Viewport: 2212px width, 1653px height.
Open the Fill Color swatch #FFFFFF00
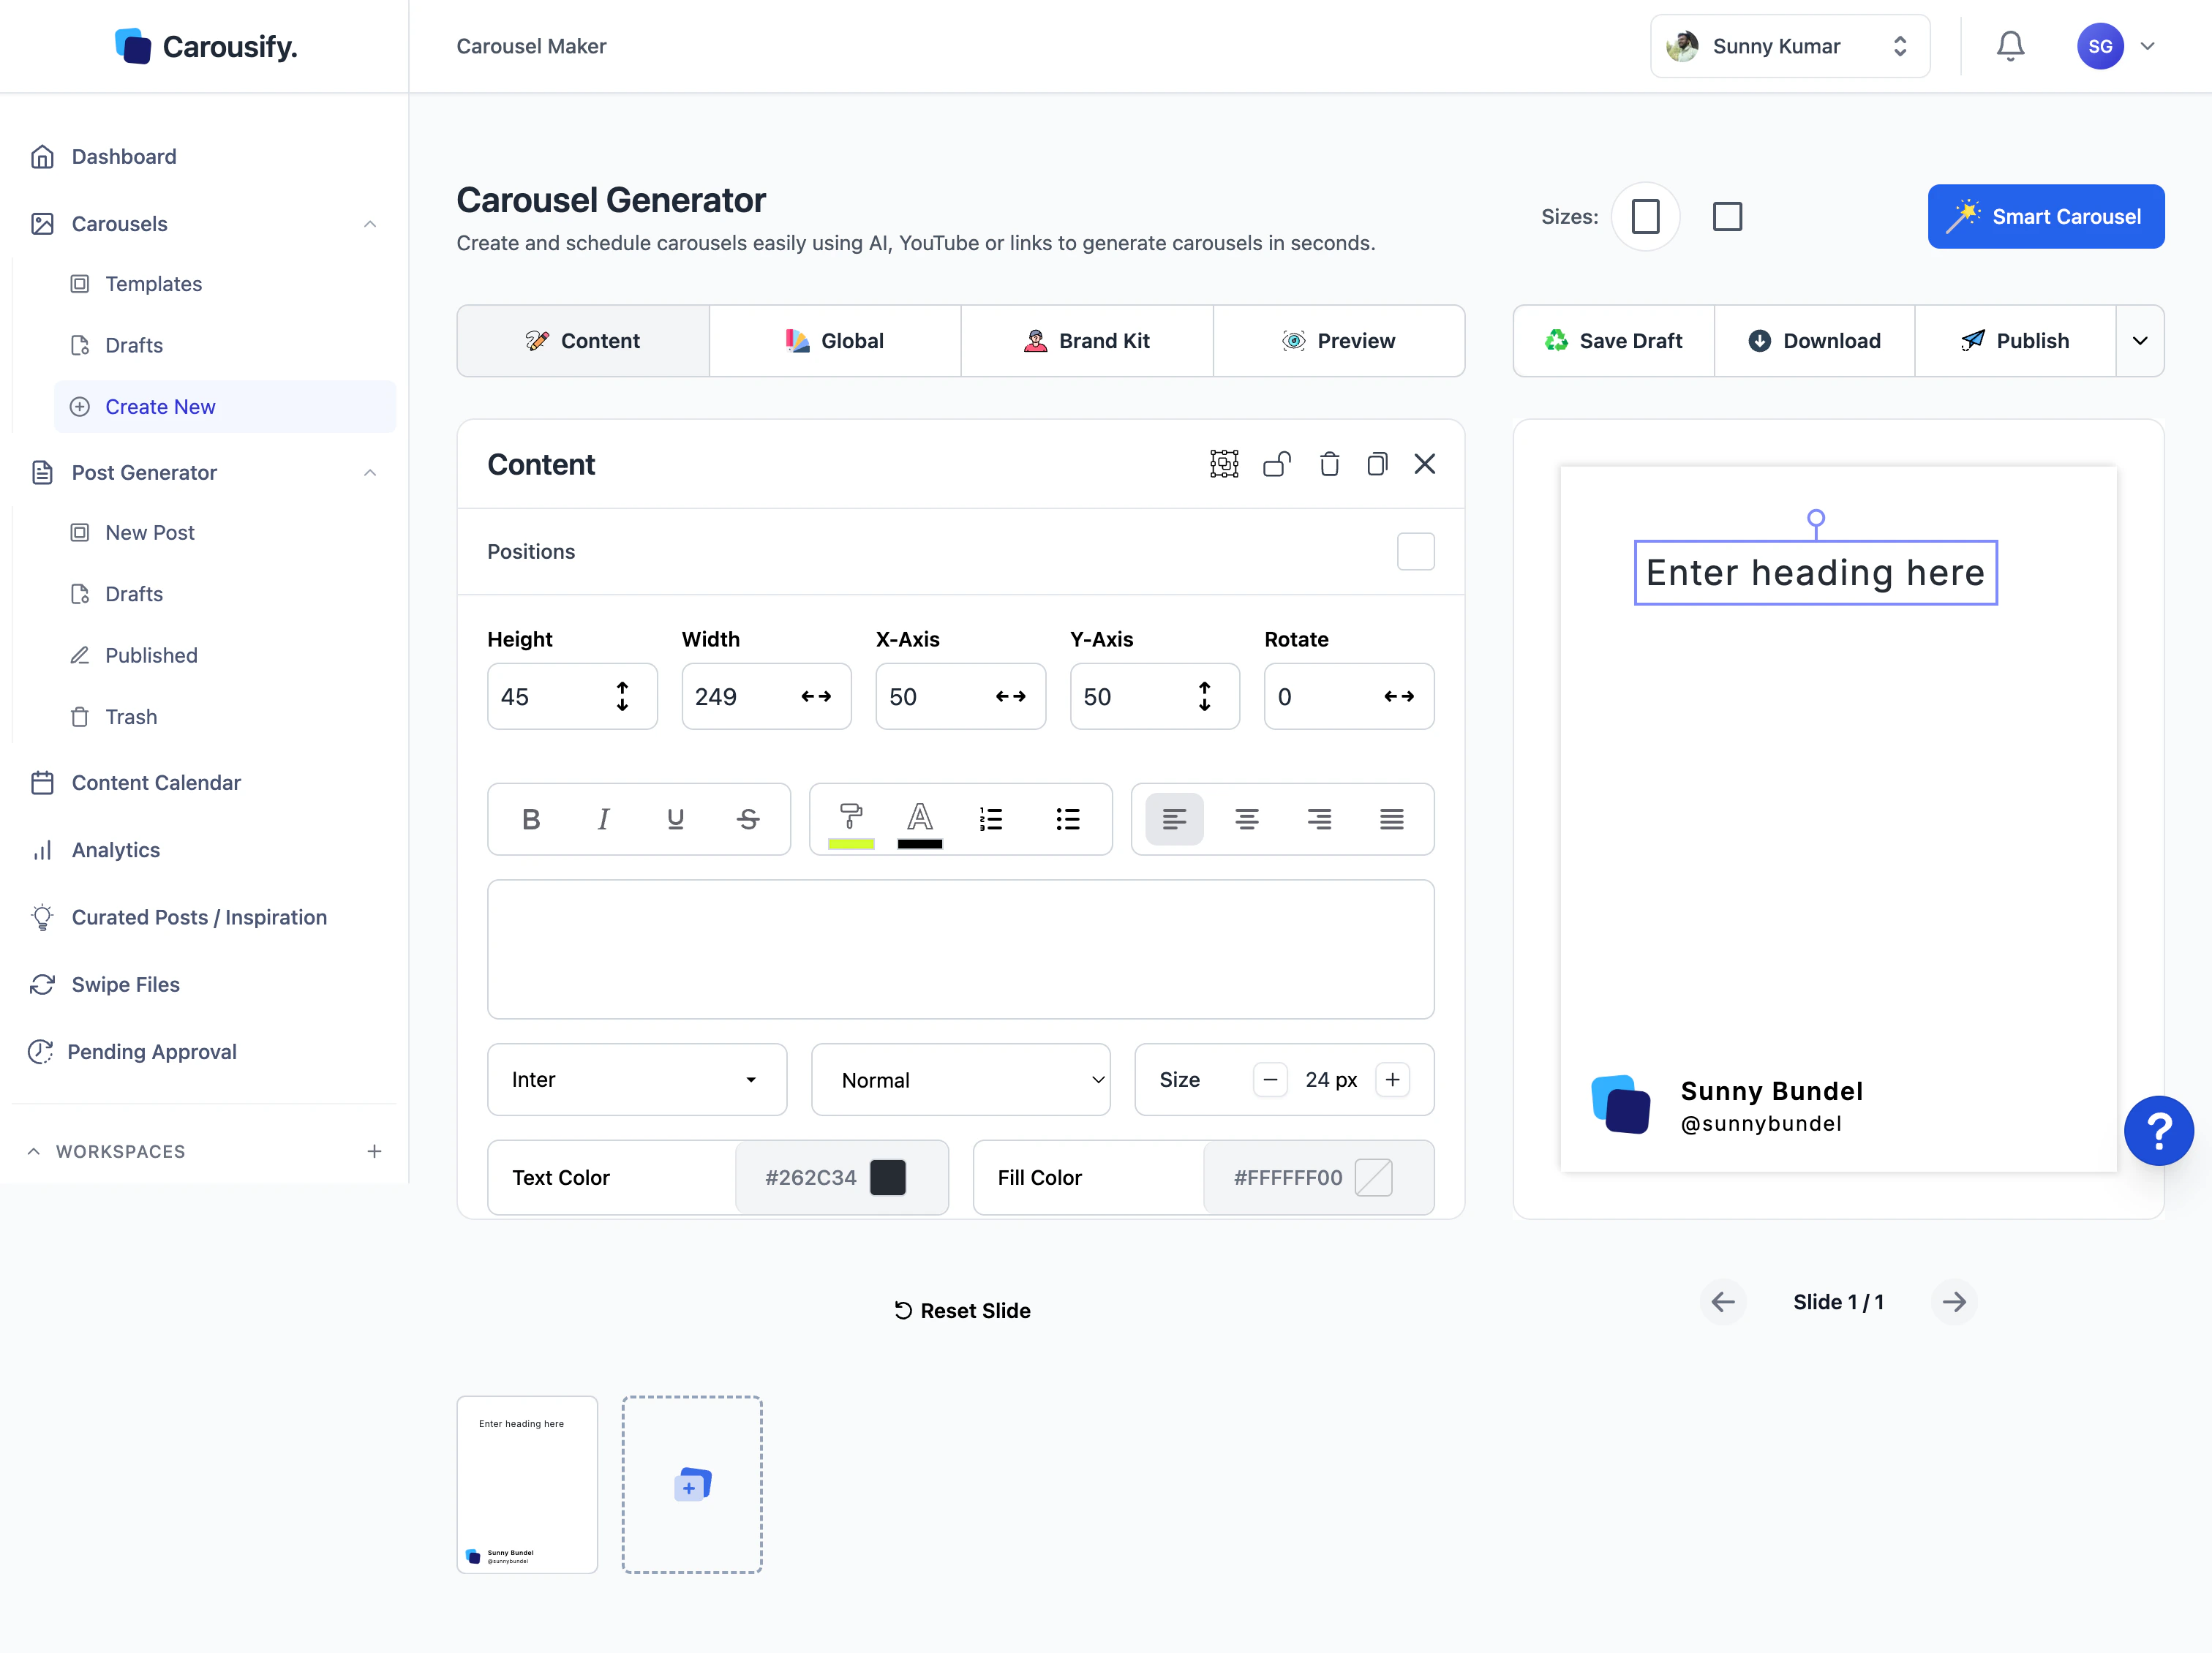point(1373,1177)
